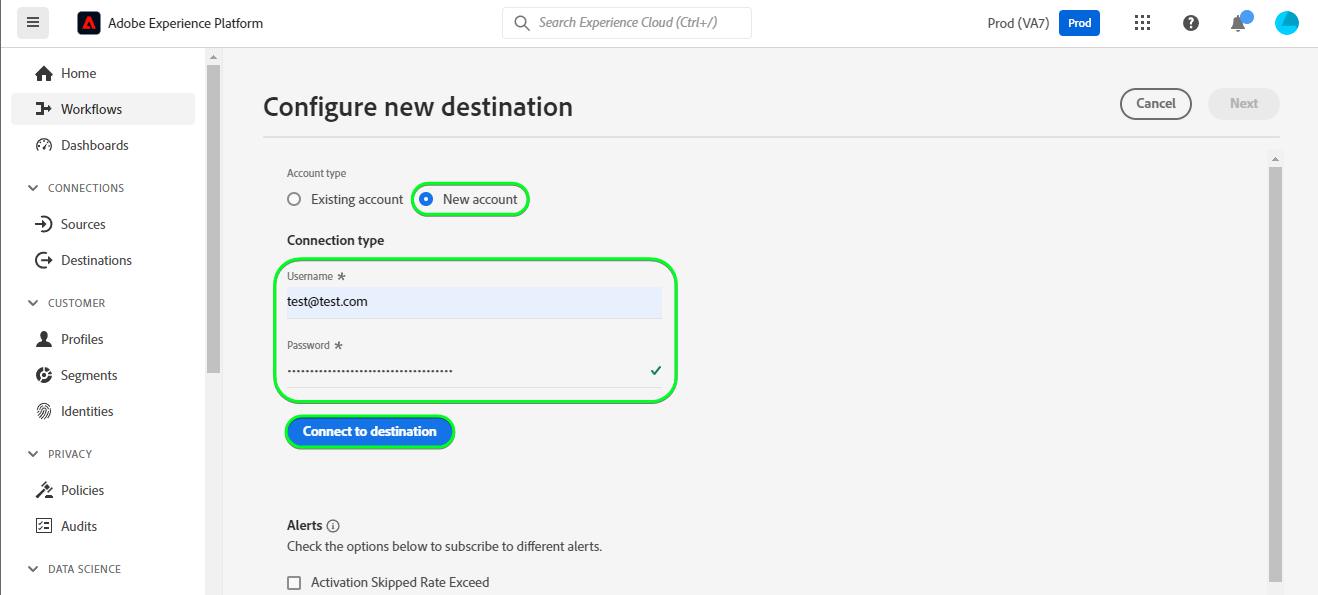Image resolution: width=1318 pixels, height=595 pixels.
Task: Open the app switcher grid icon
Action: click(1143, 23)
